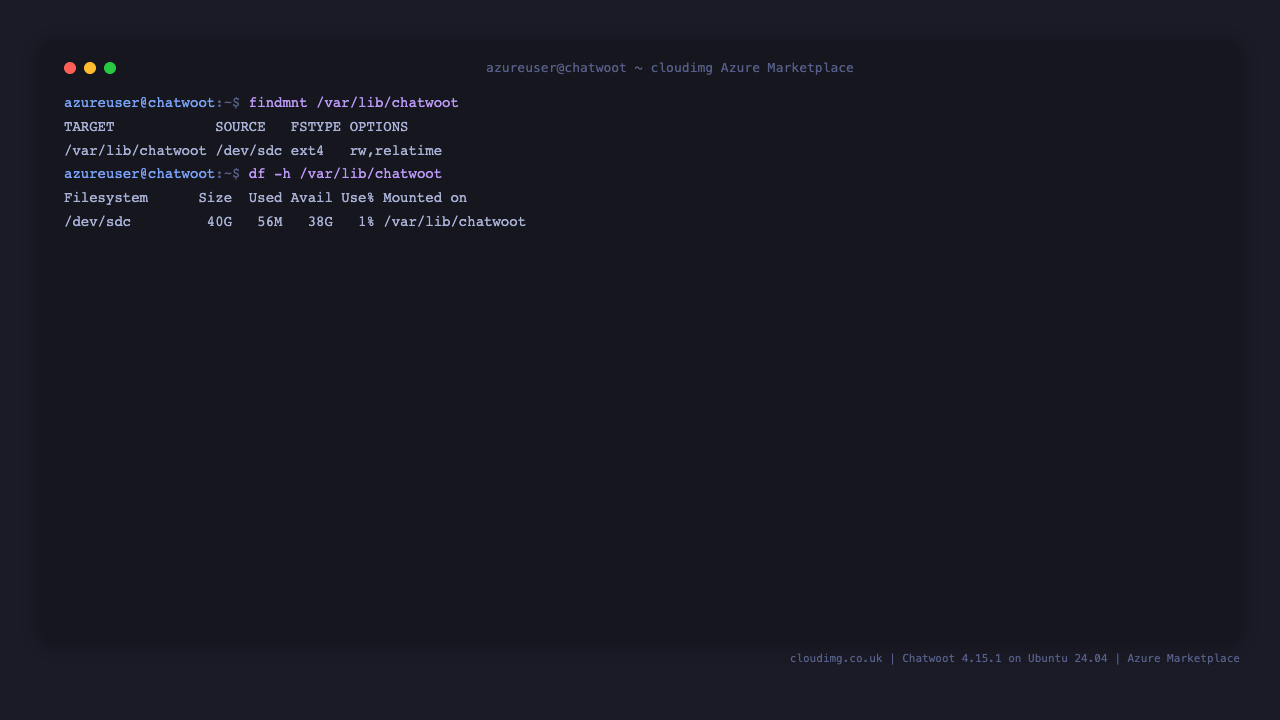Image resolution: width=1280 pixels, height=720 pixels.
Task: Click /var/lib/chatwoot mount point in df output
Action: click(x=455, y=222)
